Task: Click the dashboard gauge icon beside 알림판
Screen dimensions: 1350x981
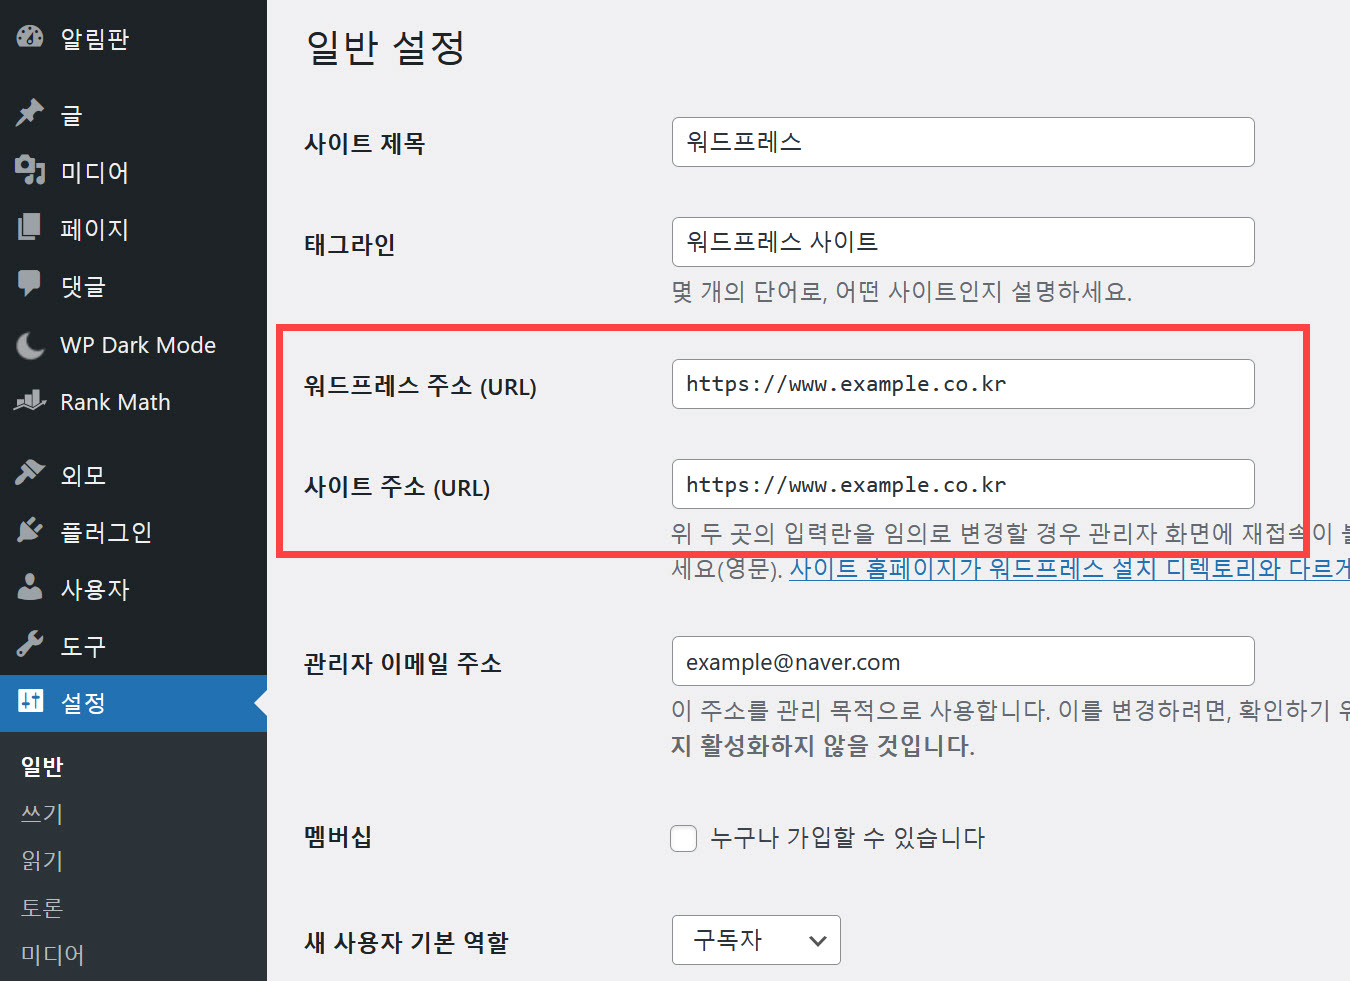Action: 30,37
